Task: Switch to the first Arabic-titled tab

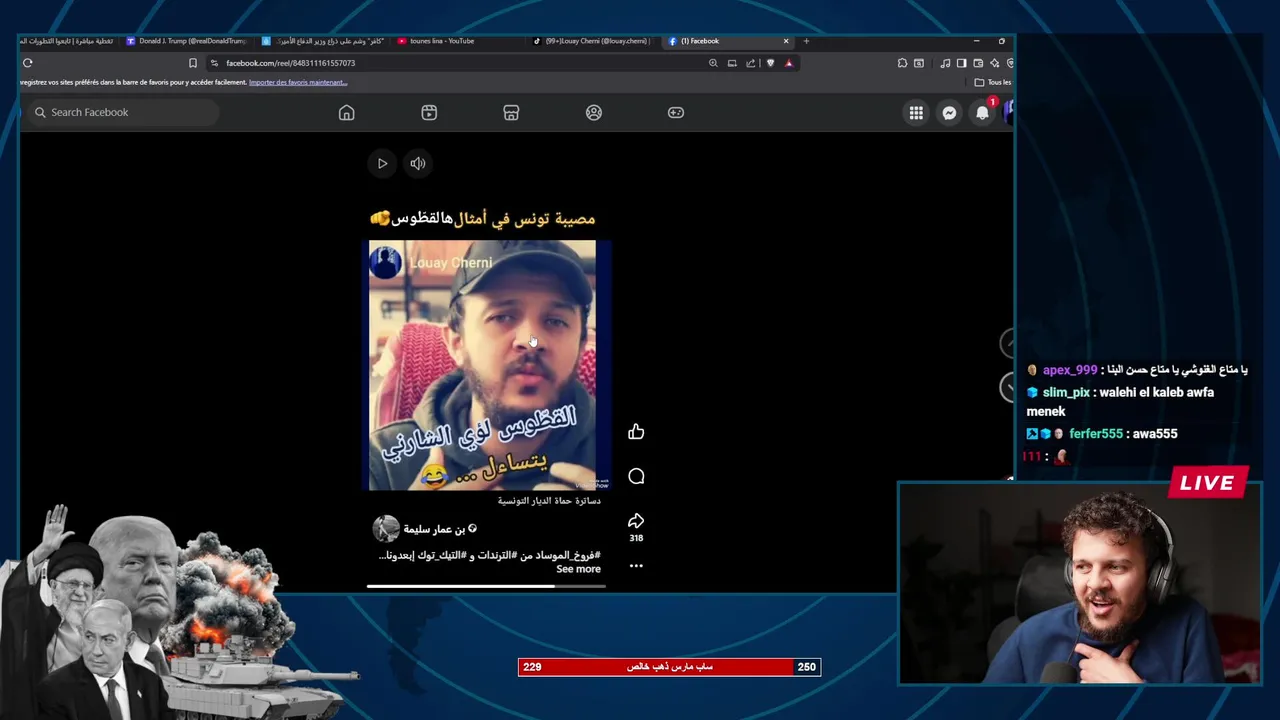Action: pos(65,41)
